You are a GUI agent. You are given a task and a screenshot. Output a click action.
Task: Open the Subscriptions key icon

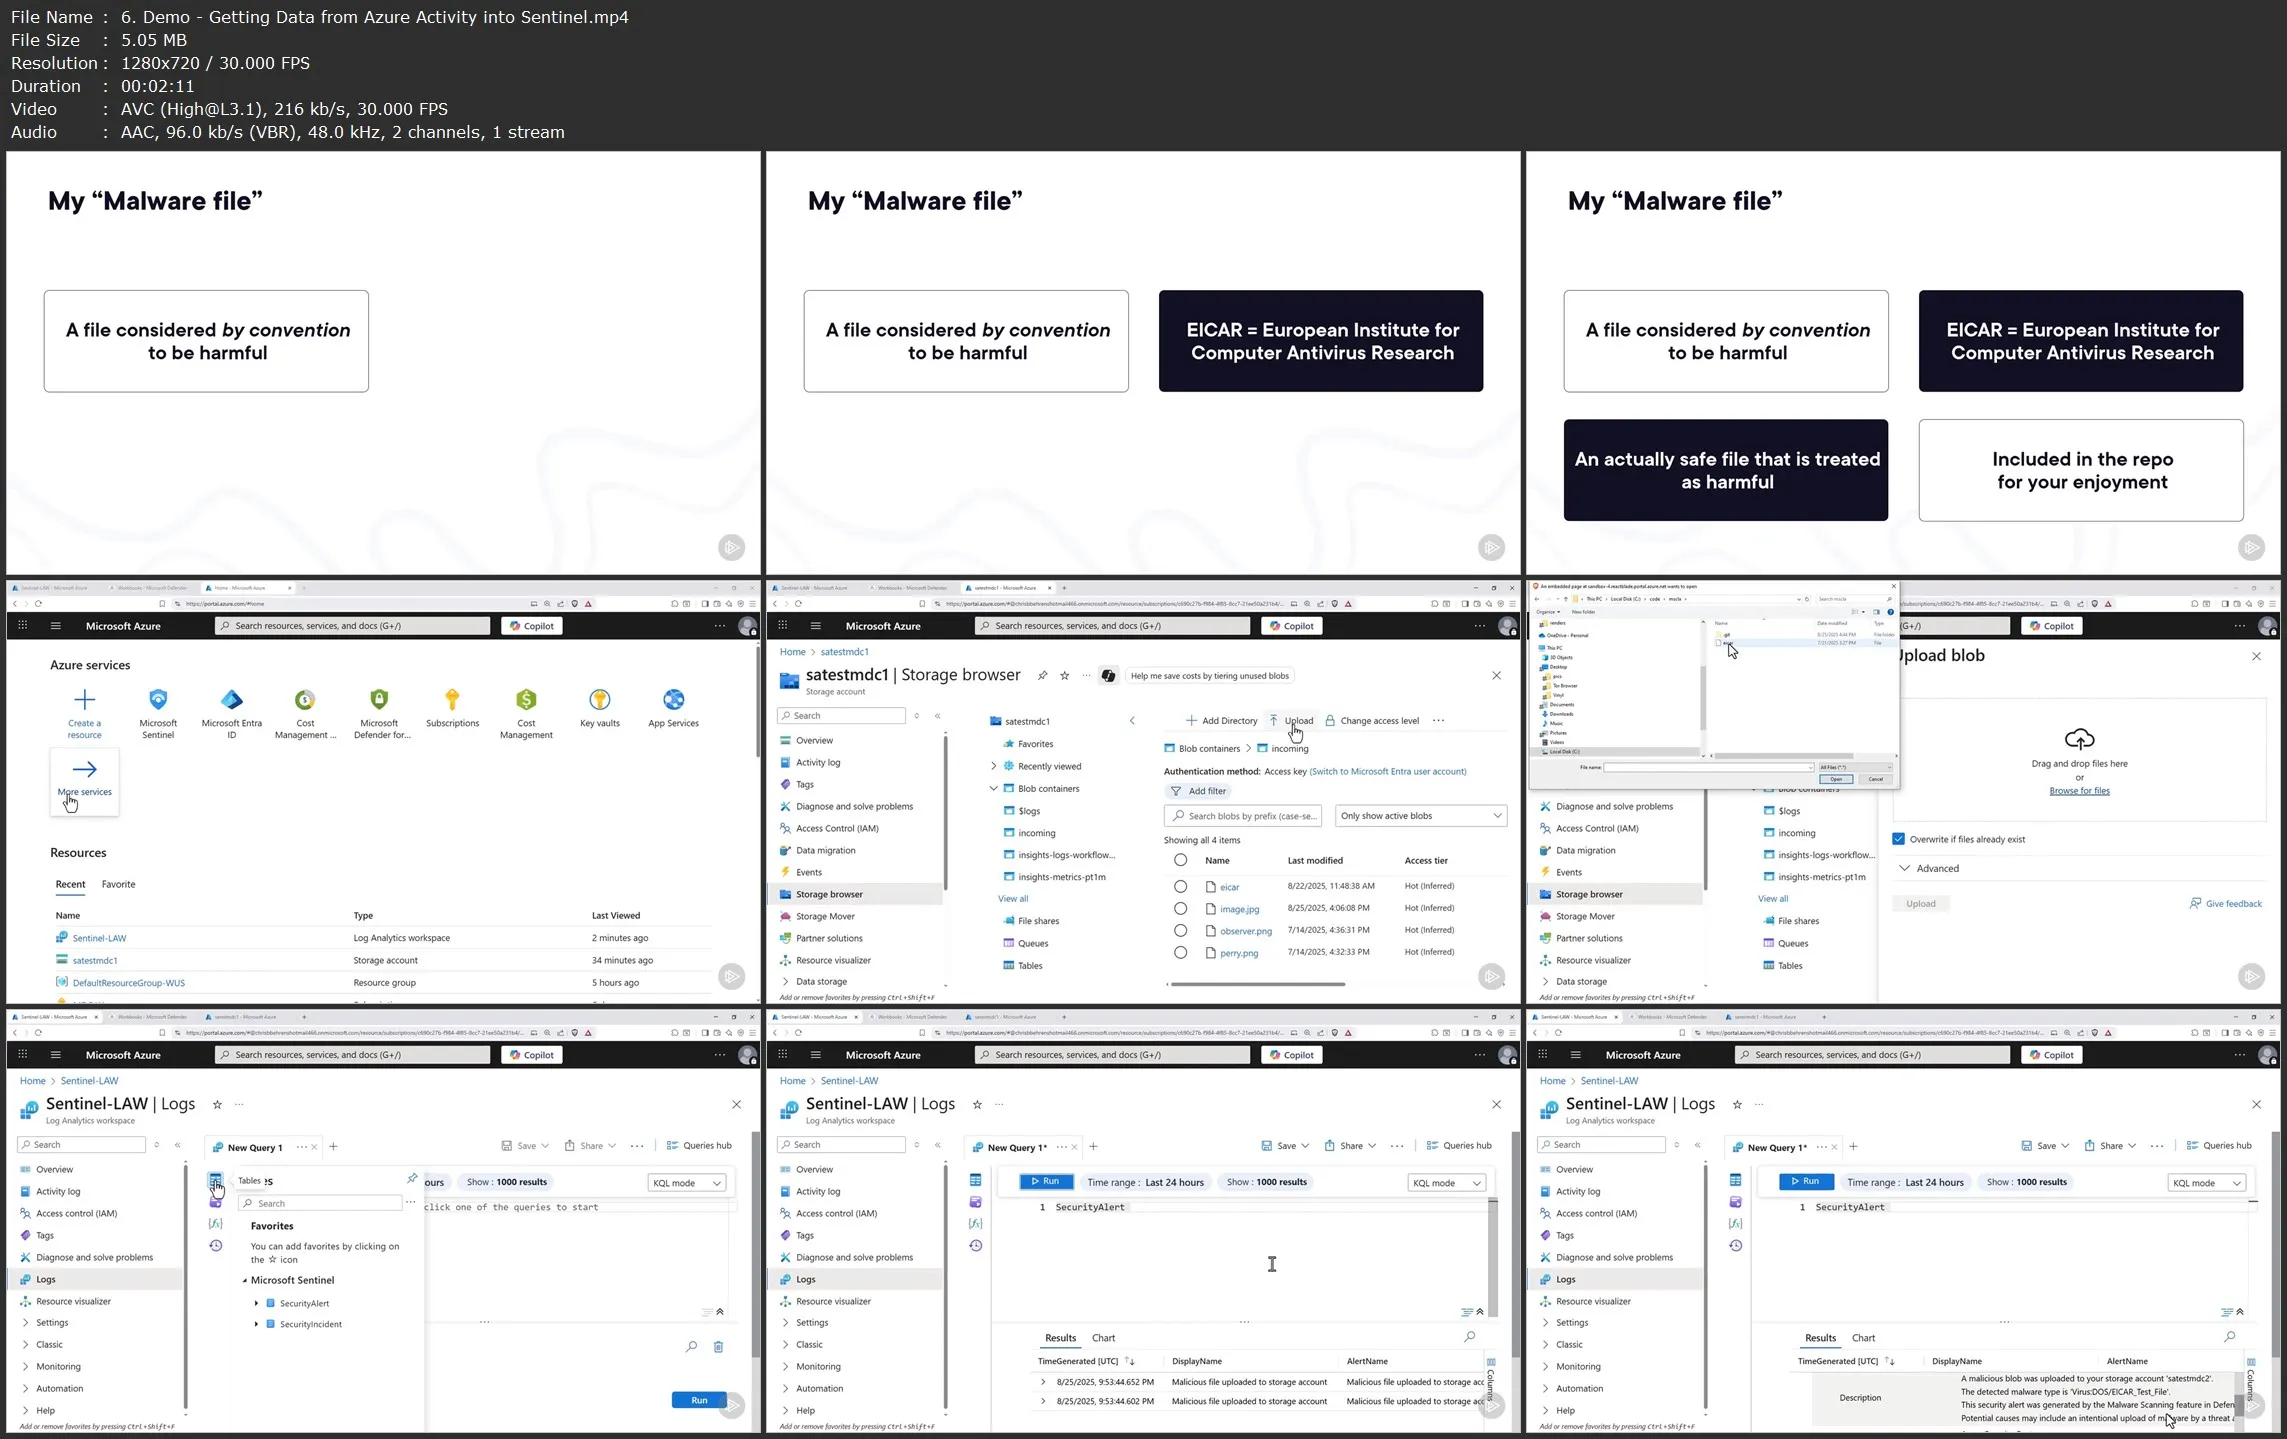click(x=452, y=699)
